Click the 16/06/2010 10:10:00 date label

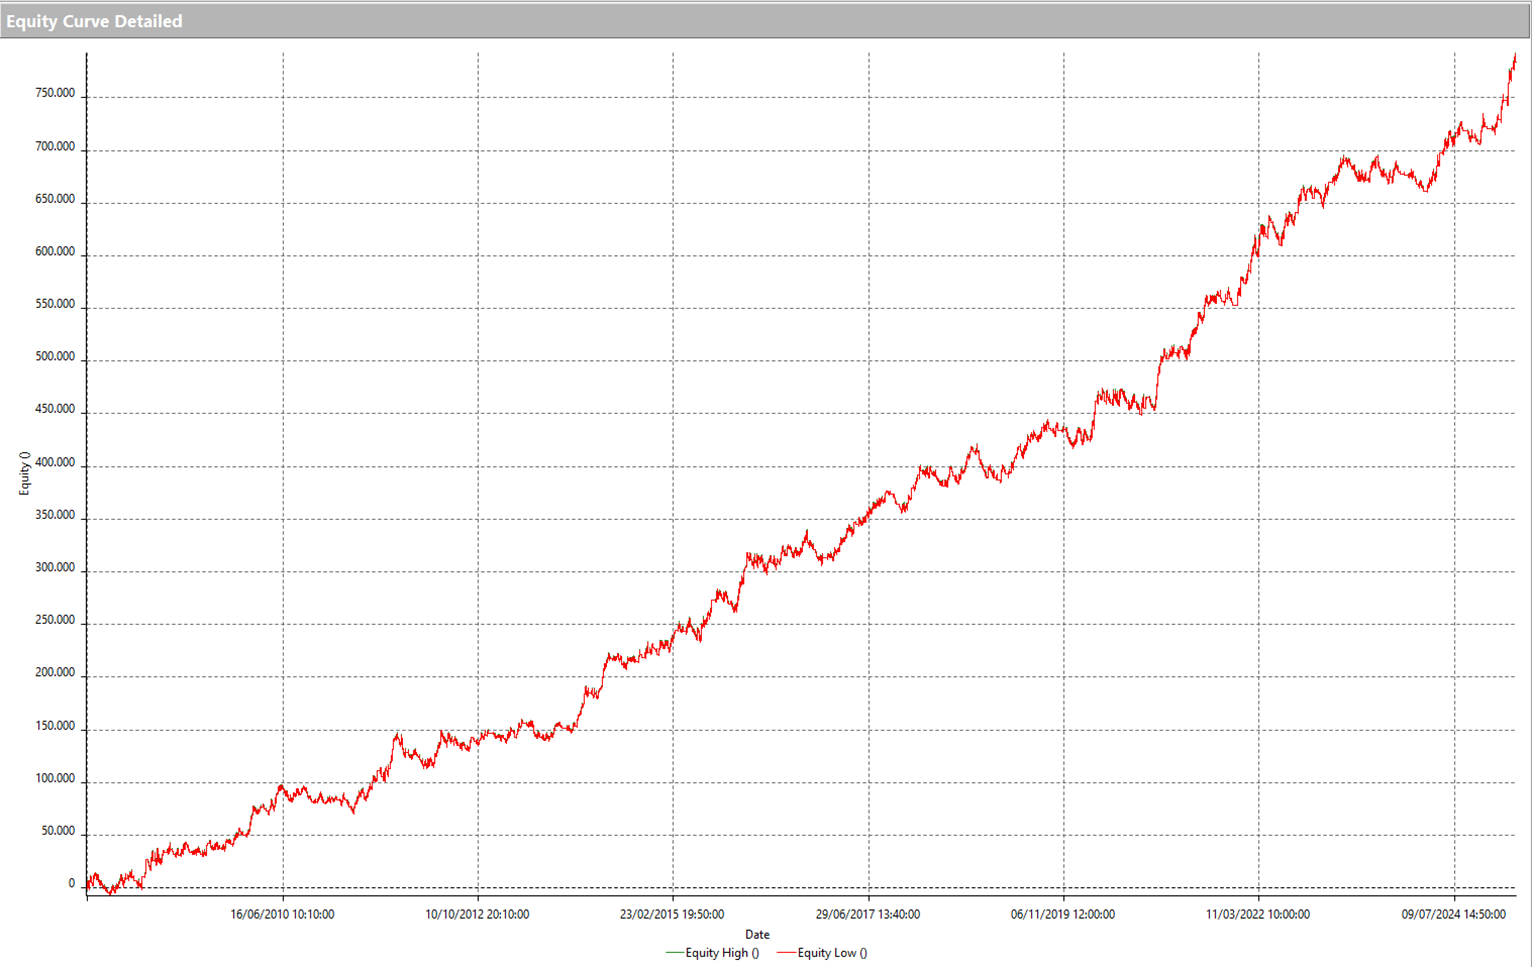pos(282,914)
